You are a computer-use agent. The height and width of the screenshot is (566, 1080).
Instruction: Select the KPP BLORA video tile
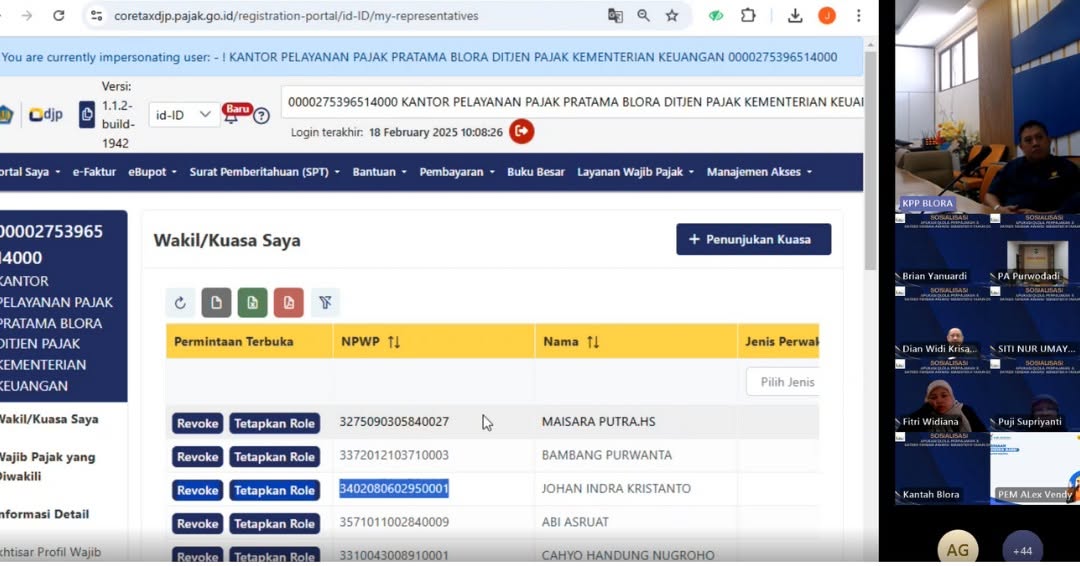click(x=988, y=106)
